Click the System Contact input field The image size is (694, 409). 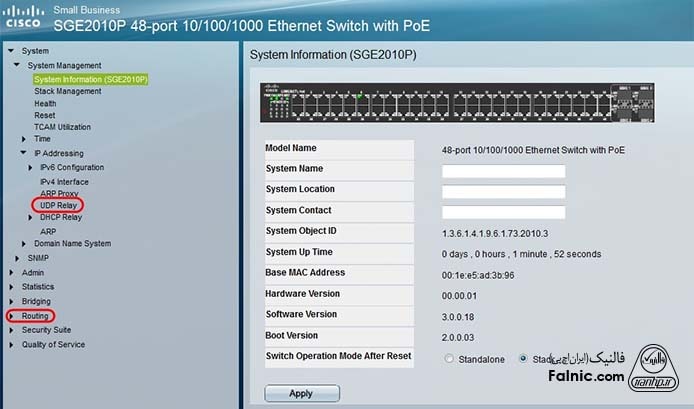pos(503,212)
